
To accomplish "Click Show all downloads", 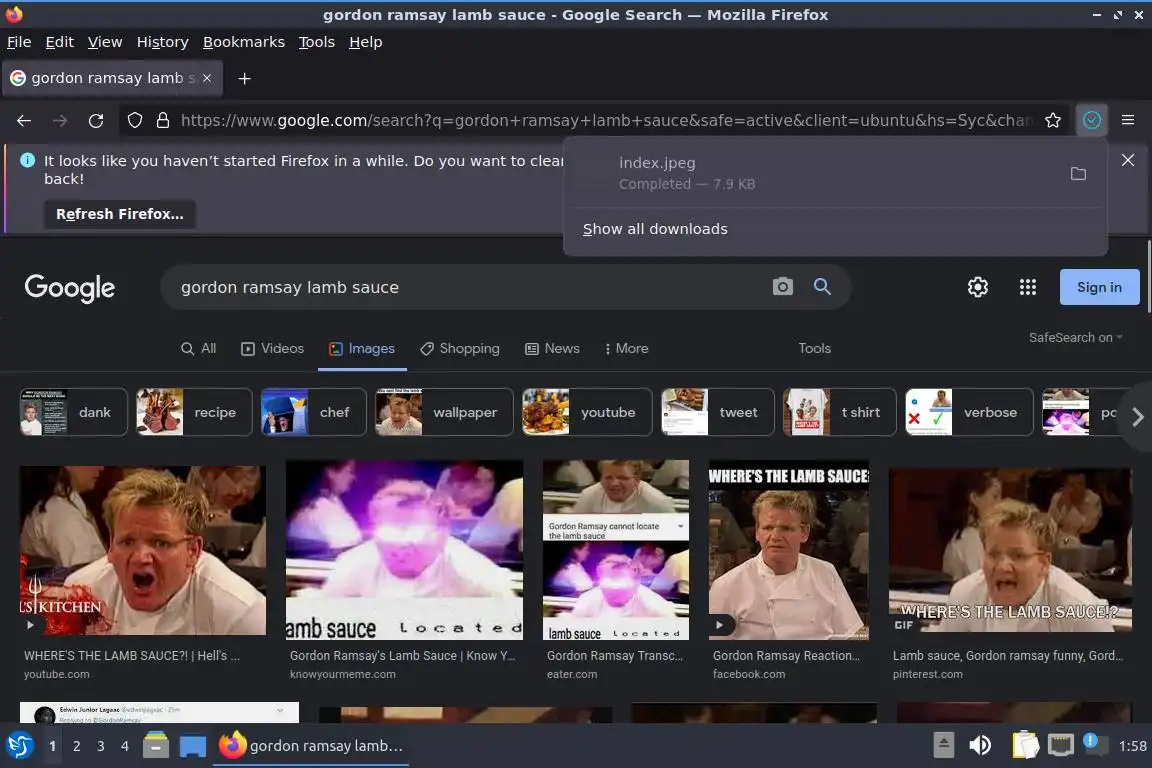I will pyautogui.click(x=655, y=229).
